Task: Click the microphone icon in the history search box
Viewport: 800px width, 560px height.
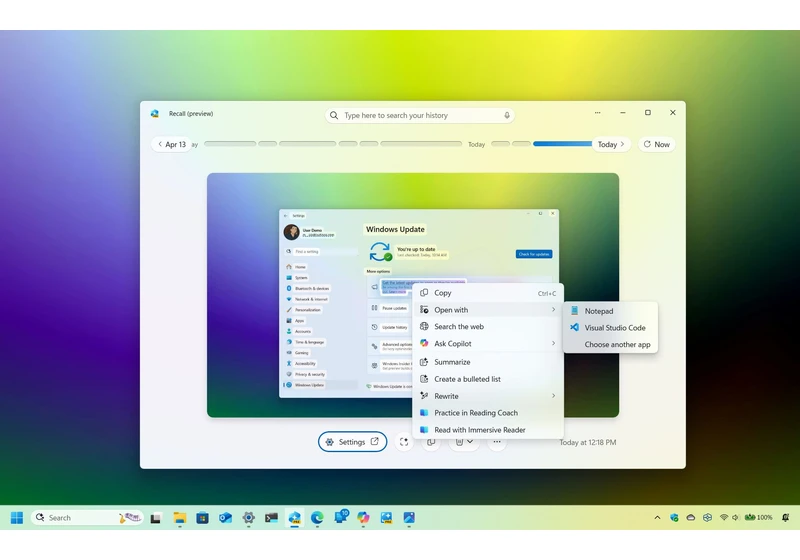Action: click(x=507, y=115)
